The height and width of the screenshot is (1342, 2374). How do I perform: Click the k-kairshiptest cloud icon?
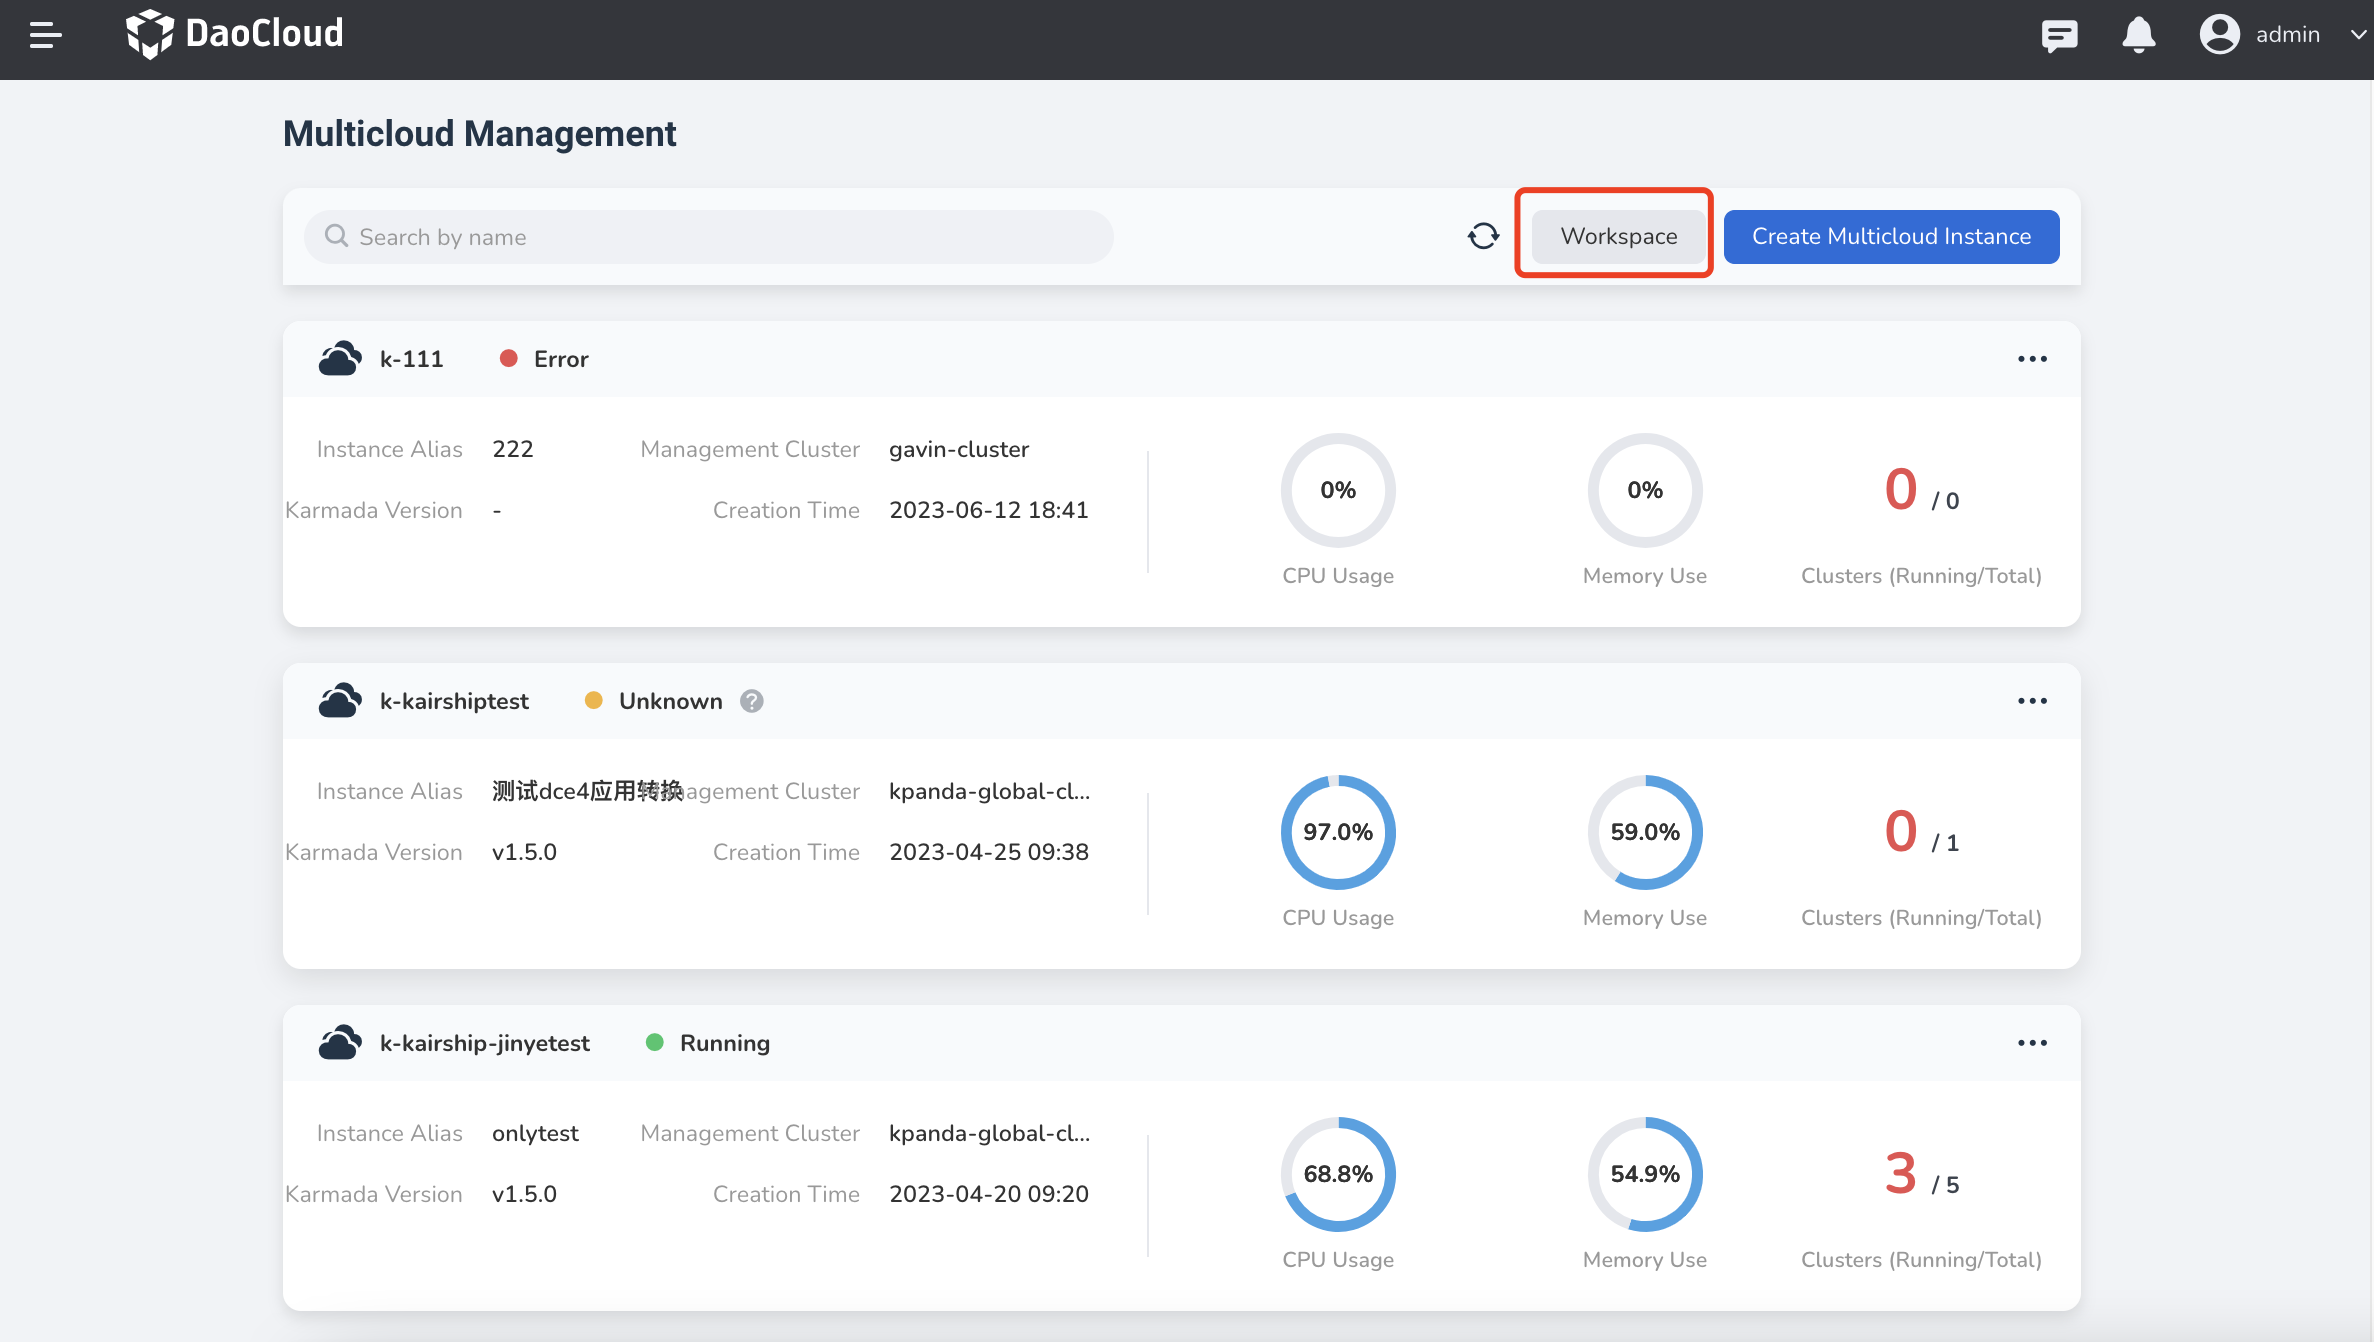340,700
